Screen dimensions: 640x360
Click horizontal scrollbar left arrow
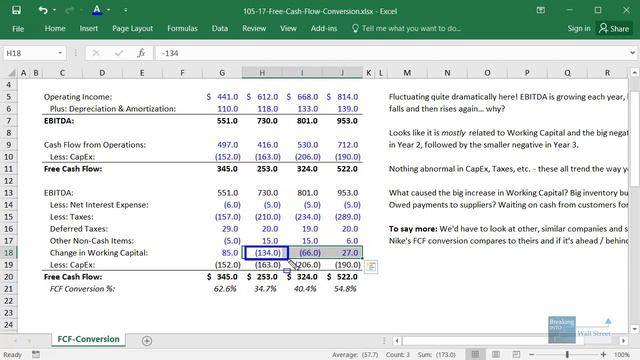tap(397, 340)
